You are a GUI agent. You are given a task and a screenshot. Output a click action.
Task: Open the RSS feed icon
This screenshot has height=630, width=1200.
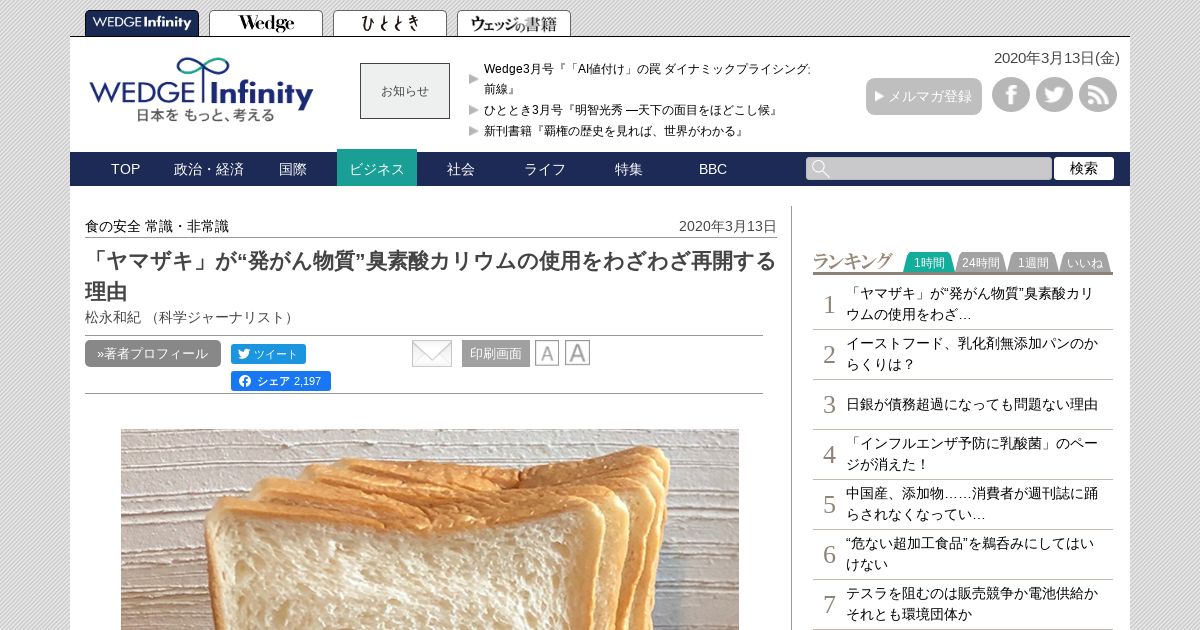(1098, 95)
